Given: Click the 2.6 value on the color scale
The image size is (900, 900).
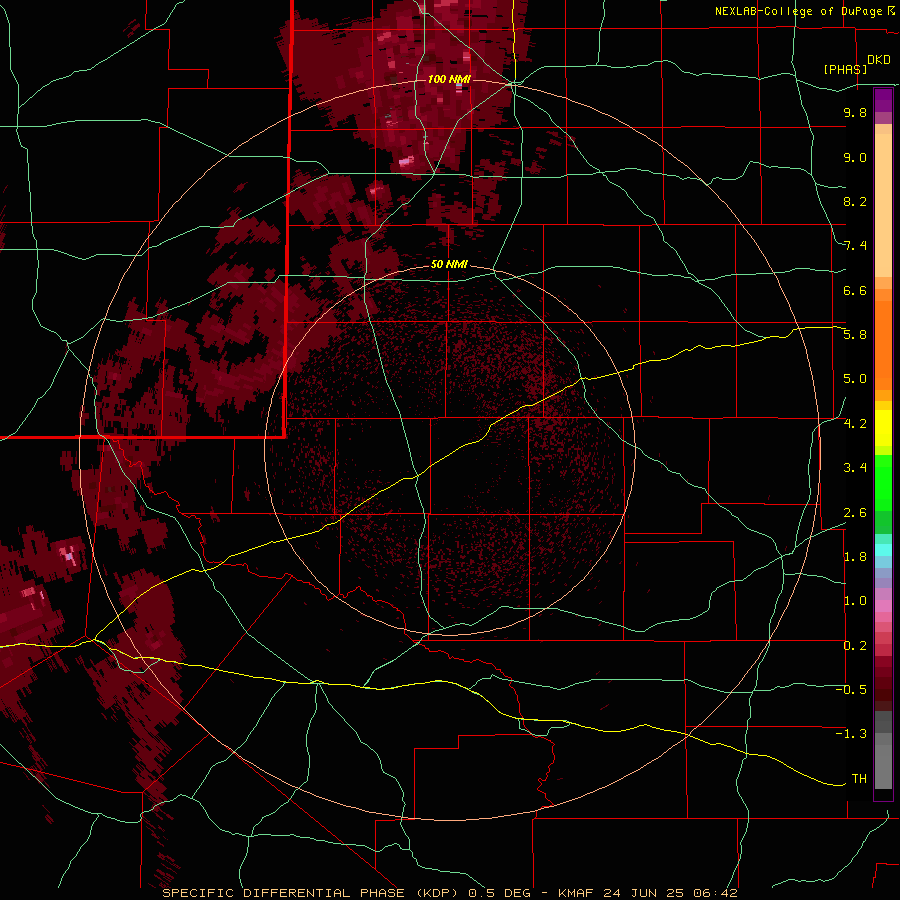Looking at the screenshot, I should [855, 513].
